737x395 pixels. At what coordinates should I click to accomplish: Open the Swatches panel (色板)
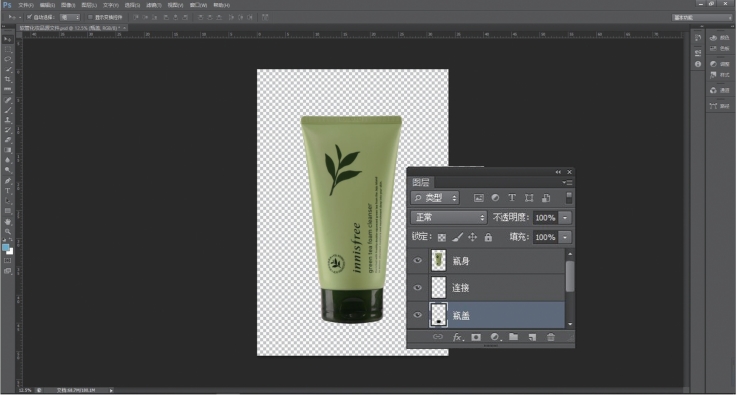point(720,48)
